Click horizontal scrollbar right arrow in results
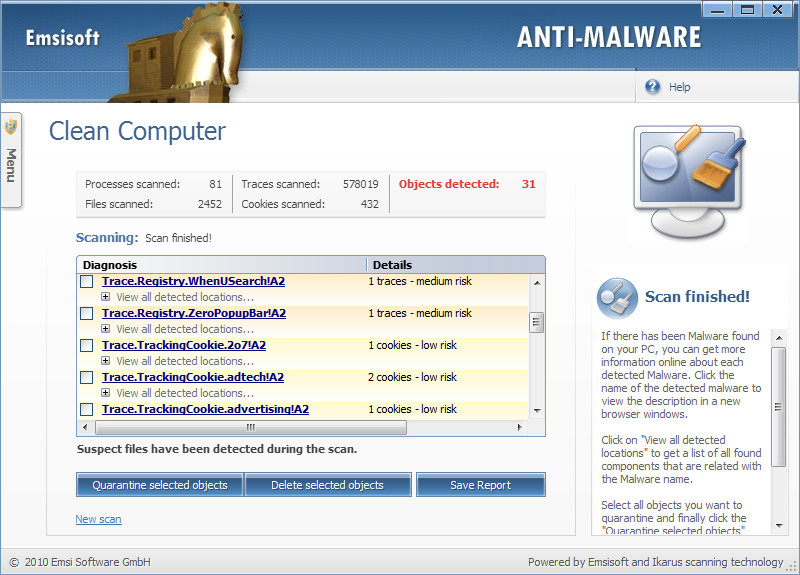This screenshot has width=800, height=575. pos(519,427)
